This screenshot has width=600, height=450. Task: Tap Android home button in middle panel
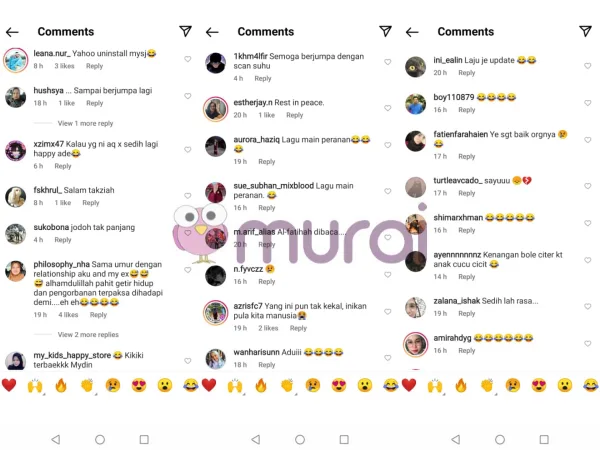pos(300,439)
